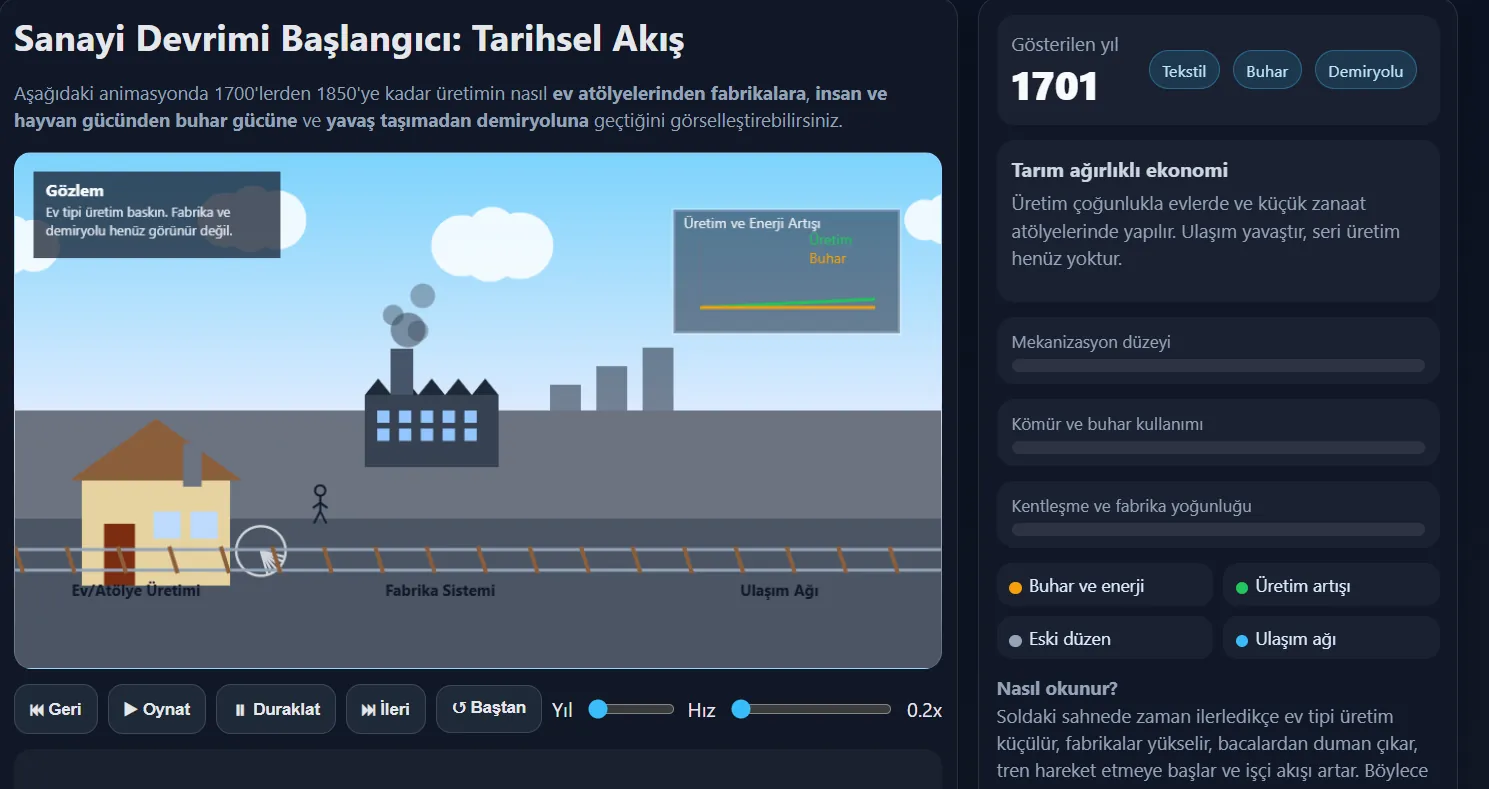Screen dimensions: 1489x789
Task: Restart the animation with Baştan
Action: click(x=489, y=708)
